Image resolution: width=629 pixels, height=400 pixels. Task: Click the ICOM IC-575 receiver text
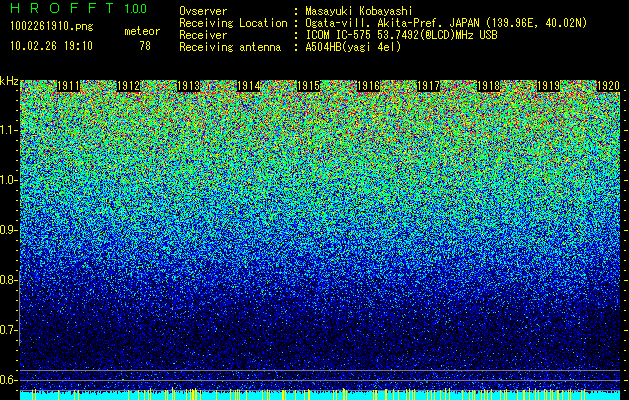point(401,35)
